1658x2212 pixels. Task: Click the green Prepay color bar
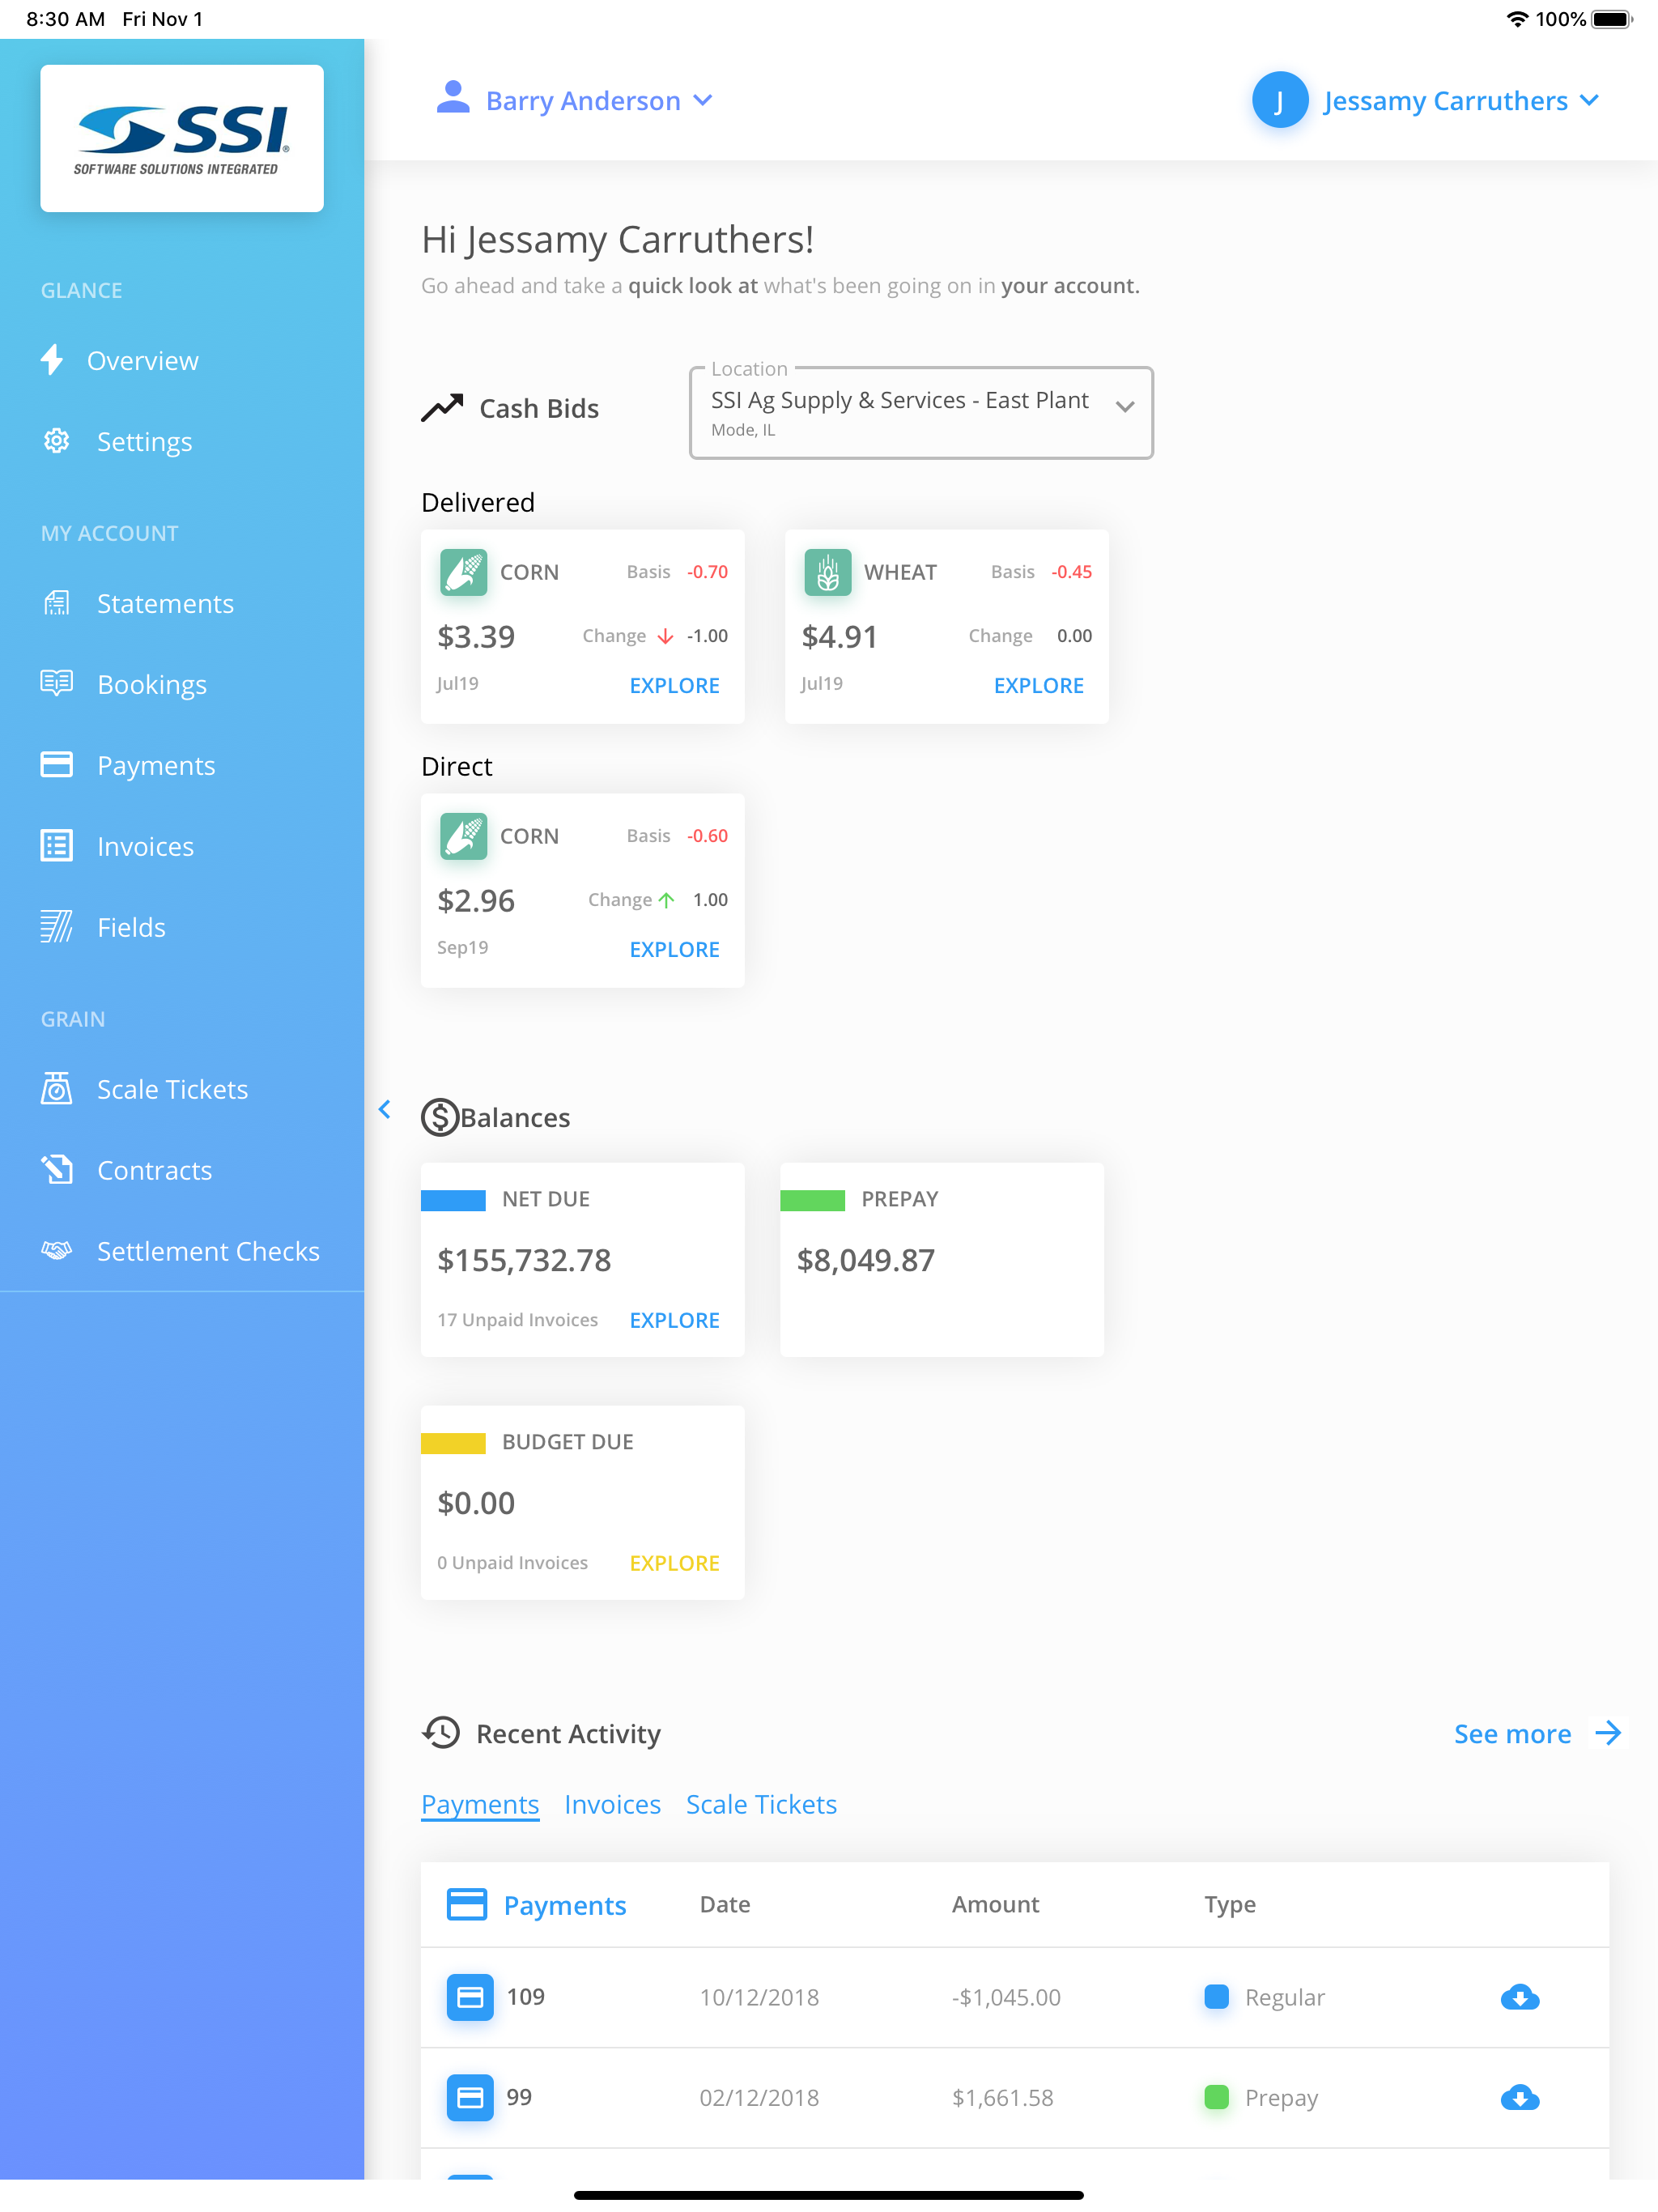point(813,1200)
